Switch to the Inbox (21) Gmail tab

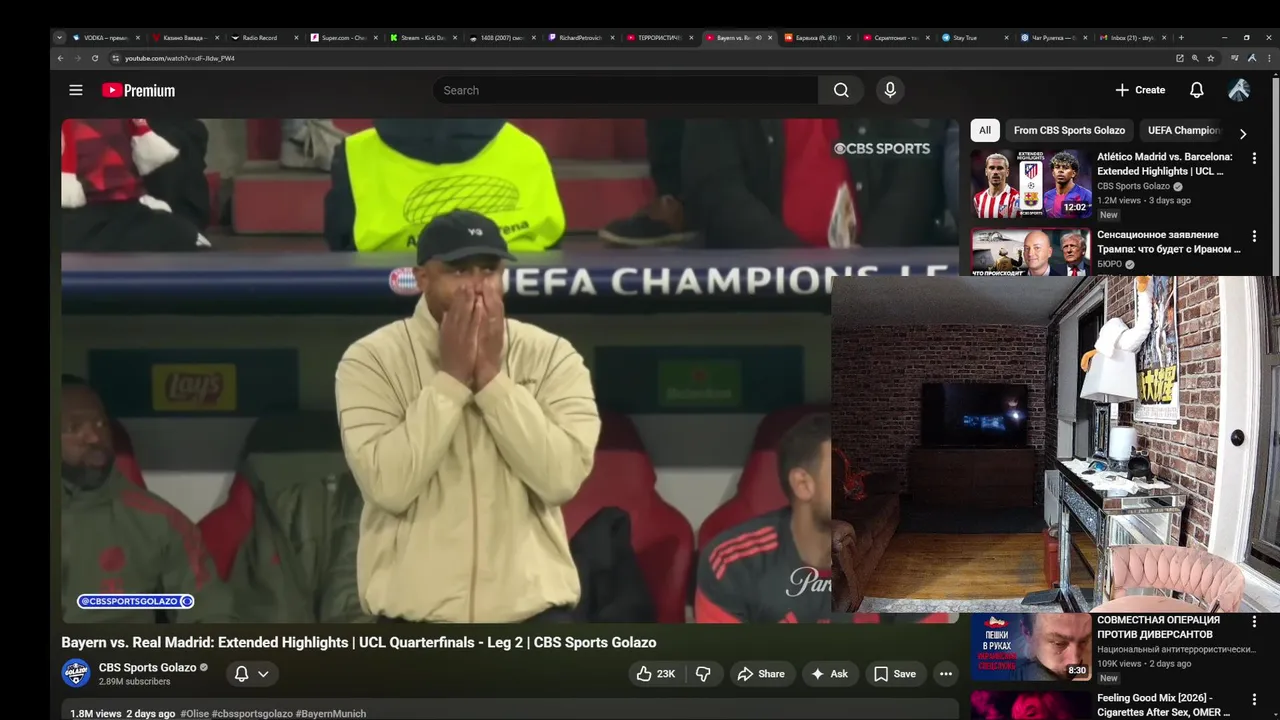(x=1132, y=37)
